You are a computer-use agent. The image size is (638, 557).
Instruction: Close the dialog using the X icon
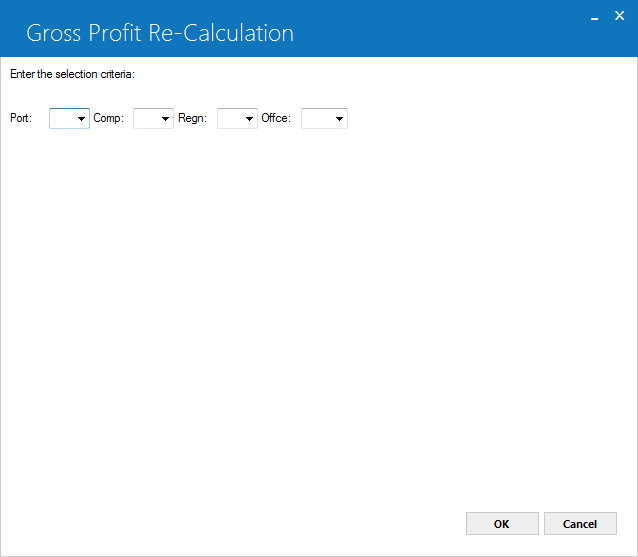point(619,16)
